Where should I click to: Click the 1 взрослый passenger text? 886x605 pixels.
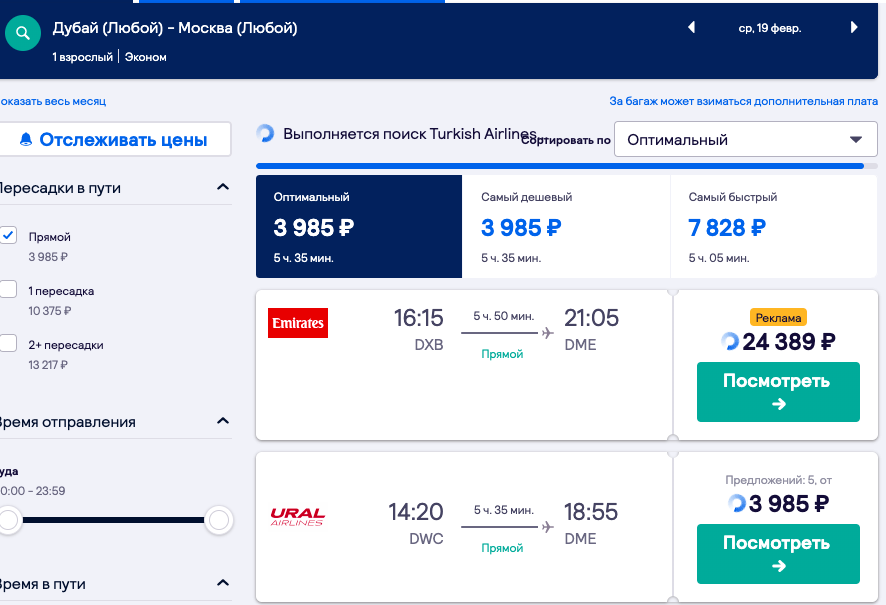click(x=82, y=57)
